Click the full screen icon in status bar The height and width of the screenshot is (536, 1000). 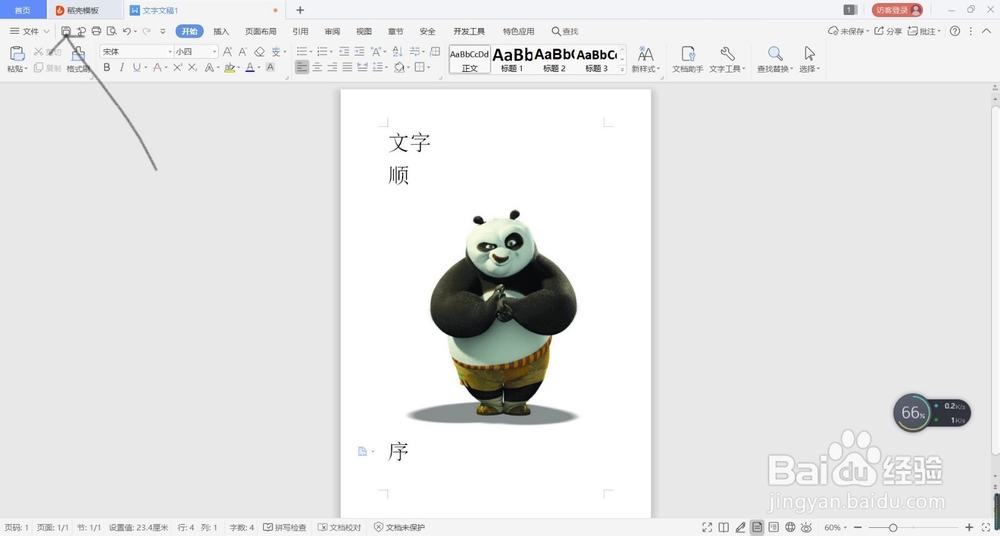click(707, 527)
